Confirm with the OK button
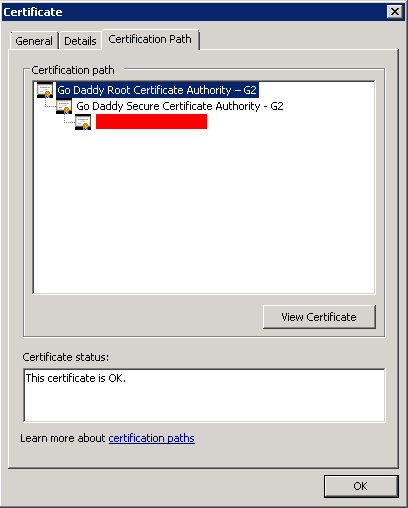Viewport: 408px width, 508px height. click(x=361, y=486)
